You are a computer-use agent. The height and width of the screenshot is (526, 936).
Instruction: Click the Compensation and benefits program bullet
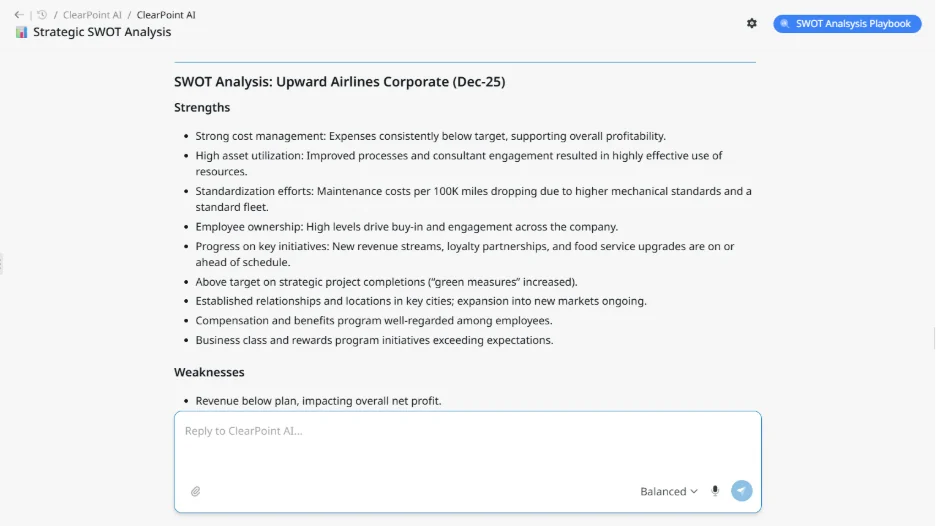click(374, 321)
